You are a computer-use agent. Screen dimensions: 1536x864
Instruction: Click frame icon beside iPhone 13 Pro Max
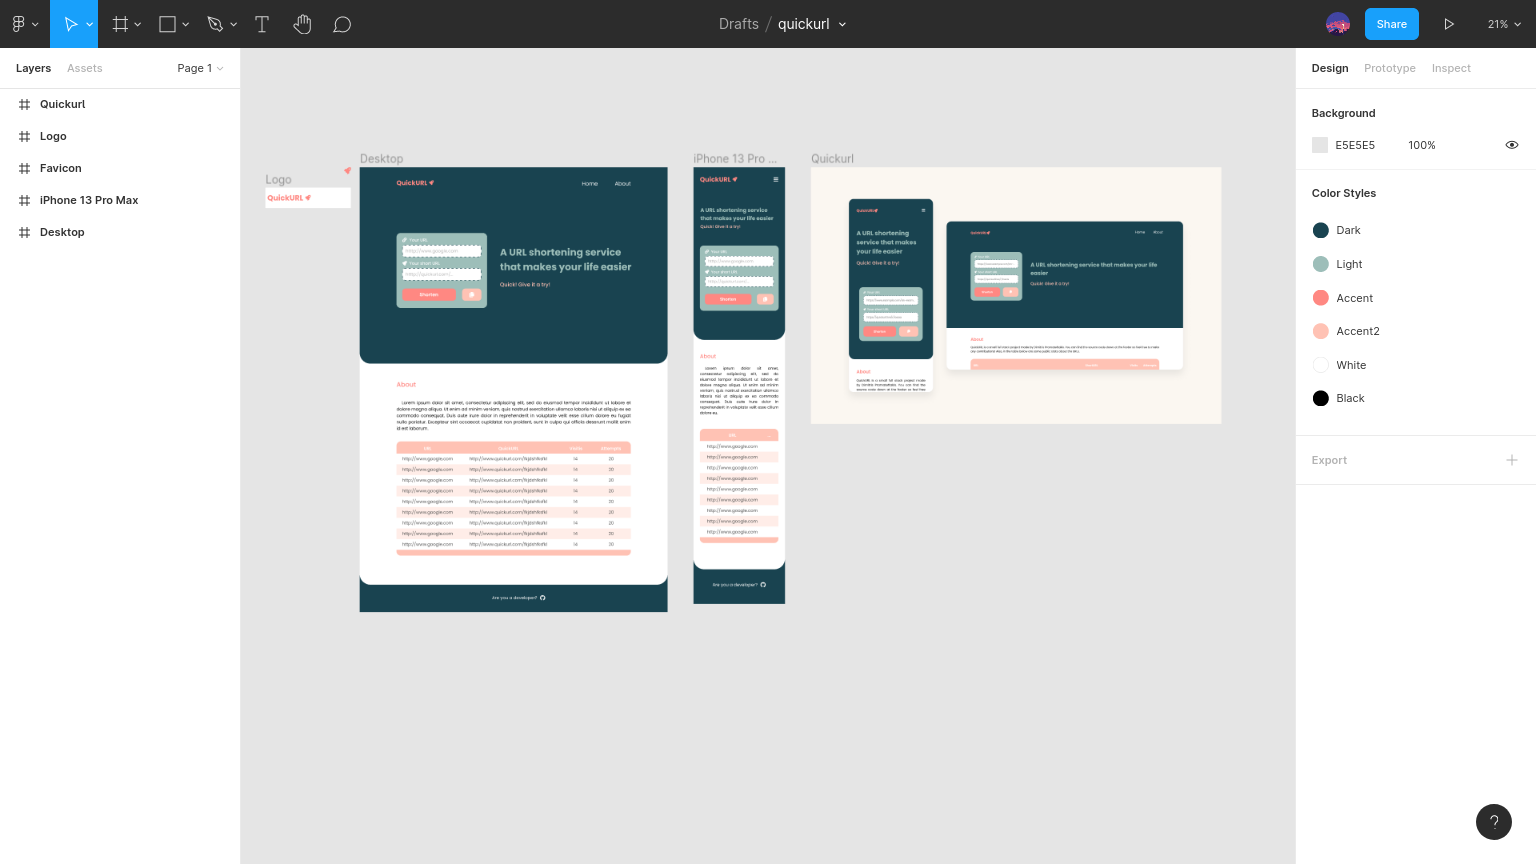(x=24, y=200)
